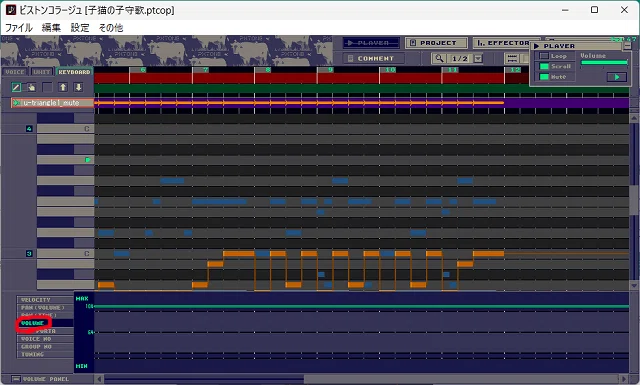Select PAN (VOLUME) parameter row
This screenshot has height=385, width=640.
pyautogui.click(x=45, y=307)
